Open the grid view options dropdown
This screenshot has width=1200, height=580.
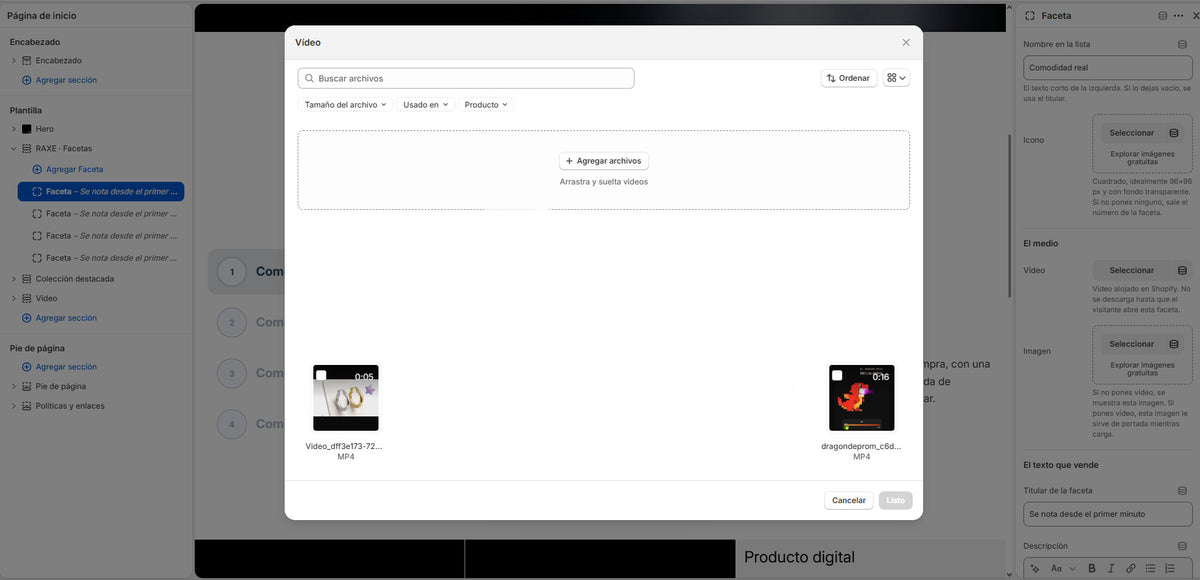point(896,78)
